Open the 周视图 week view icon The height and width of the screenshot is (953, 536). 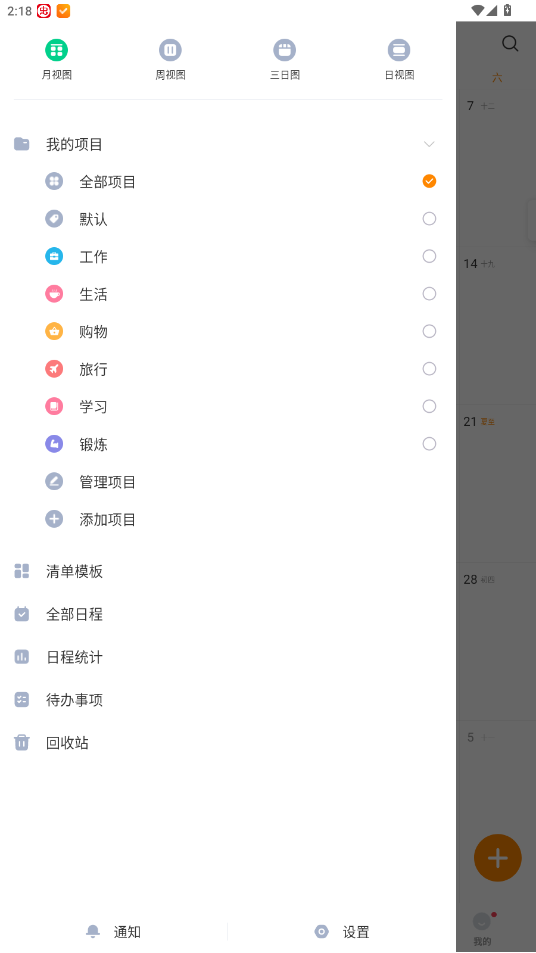[x=170, y=50]
